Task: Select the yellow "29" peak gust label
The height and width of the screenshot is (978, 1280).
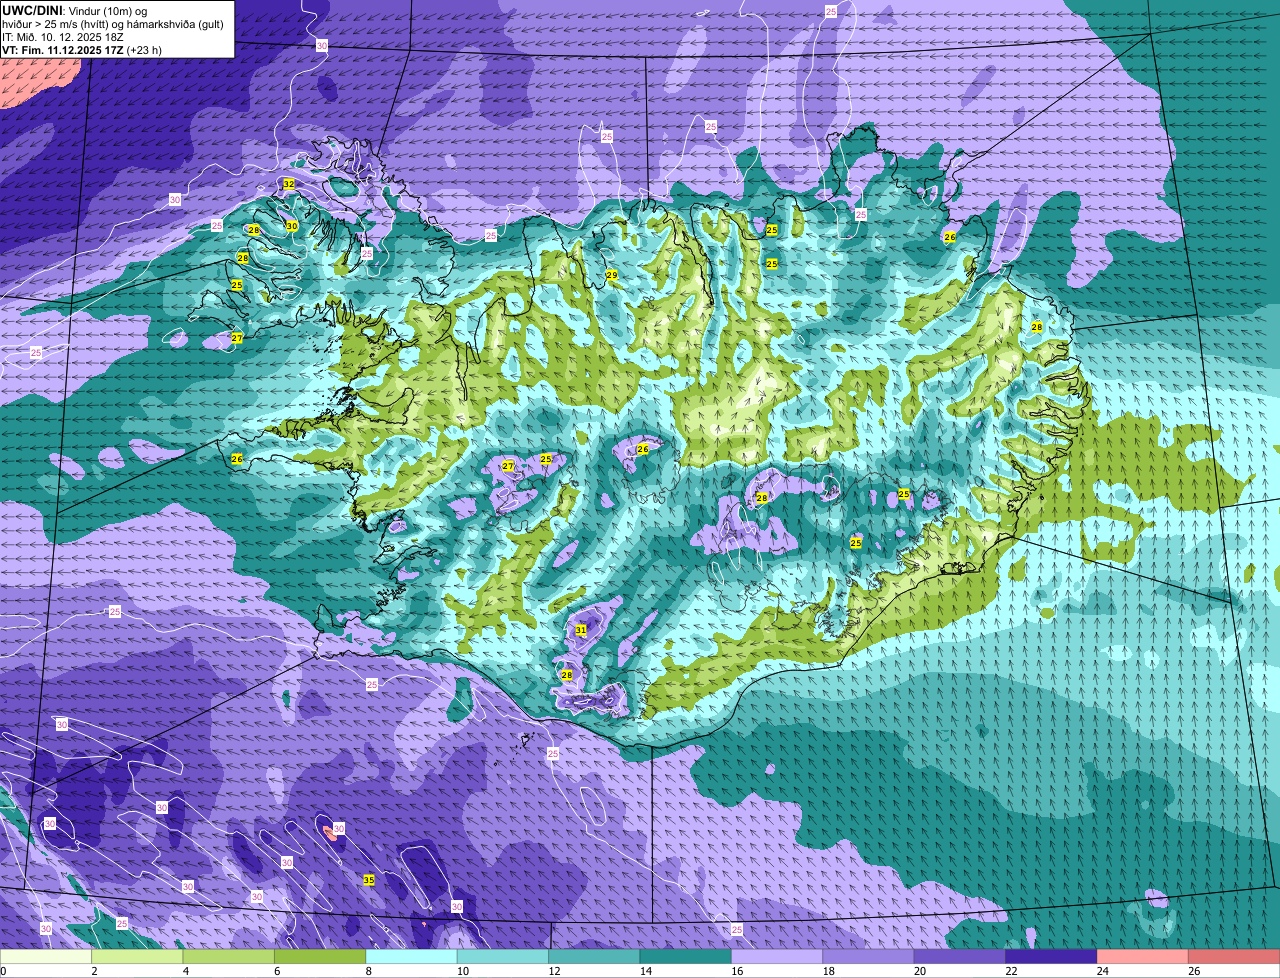Action: [x=611, y=275]
